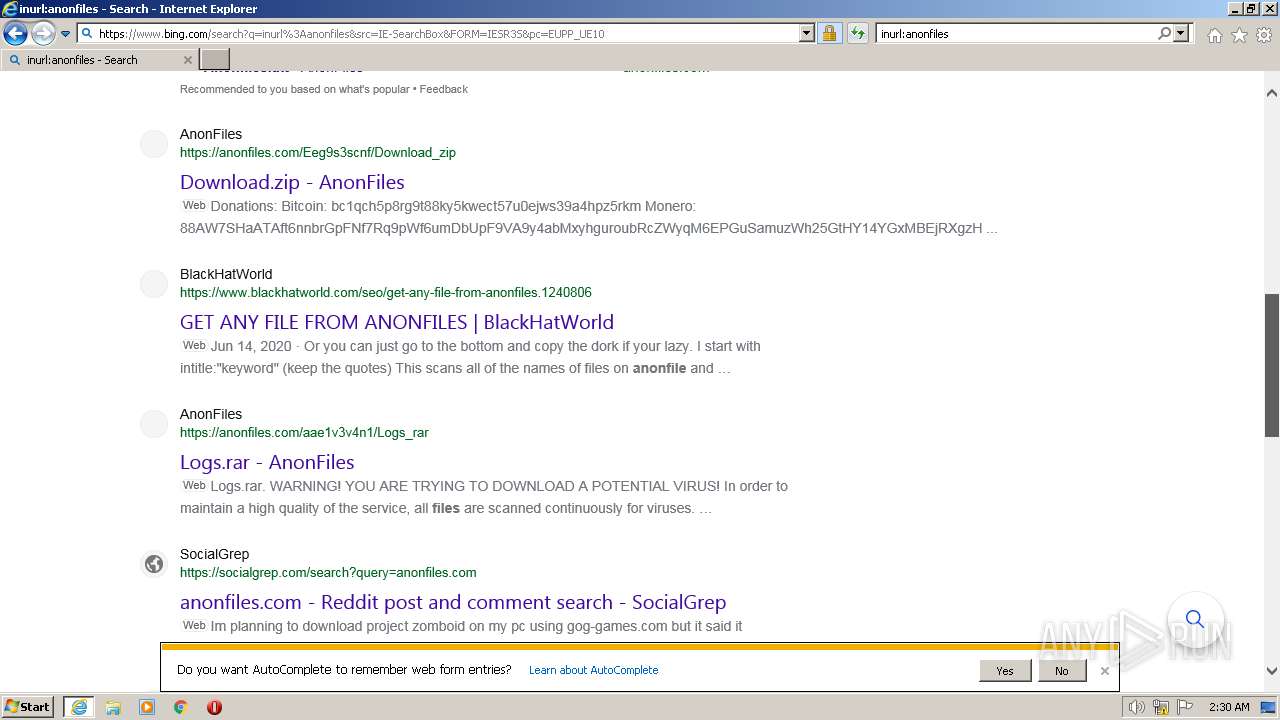Open the 'Learn about AutoComplete' link
Viewport: 1280px width, 720px height.
594,670
